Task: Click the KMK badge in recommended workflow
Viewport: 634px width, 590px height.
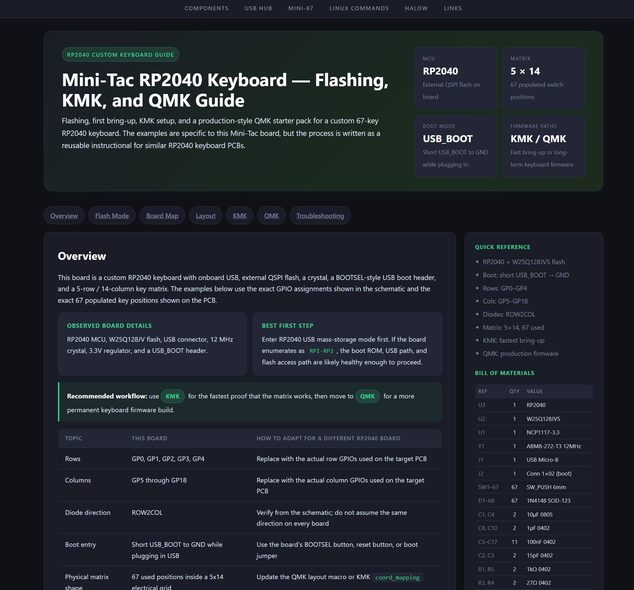Action: tap(173, 396)
